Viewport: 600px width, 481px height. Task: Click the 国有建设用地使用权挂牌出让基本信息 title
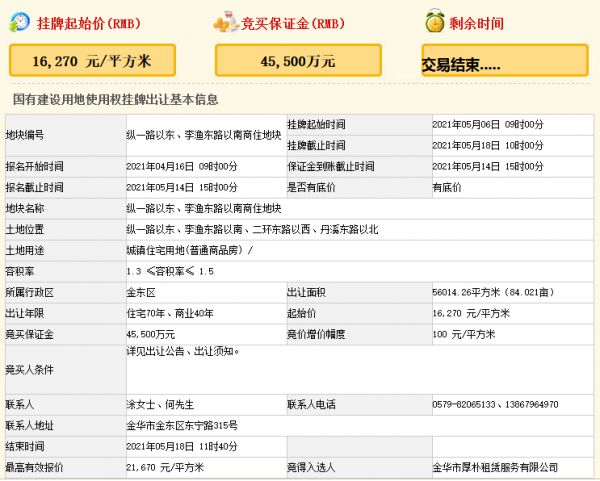click(116, 99)
